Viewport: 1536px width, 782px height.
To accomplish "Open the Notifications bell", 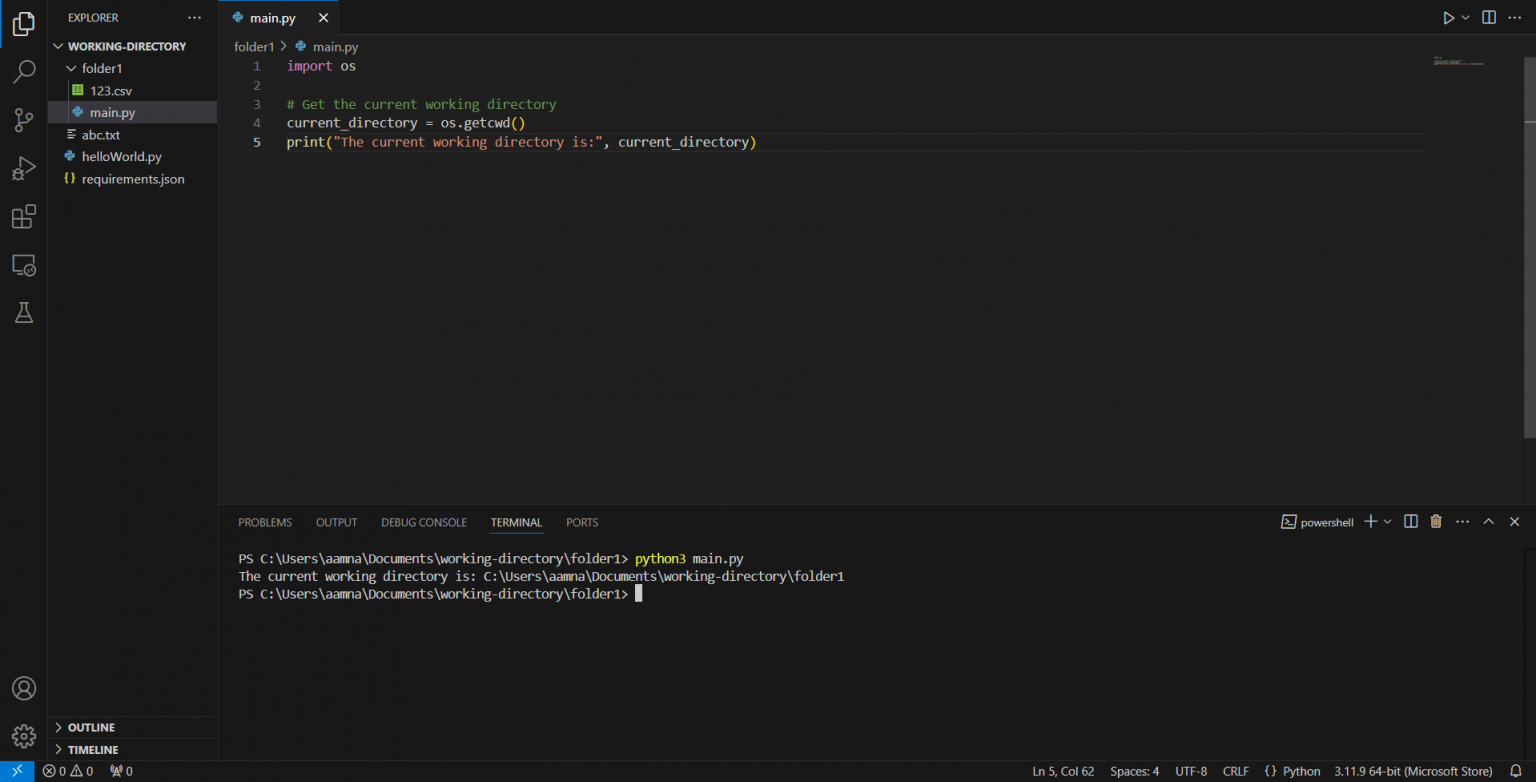I will [x=1518, y=771].
